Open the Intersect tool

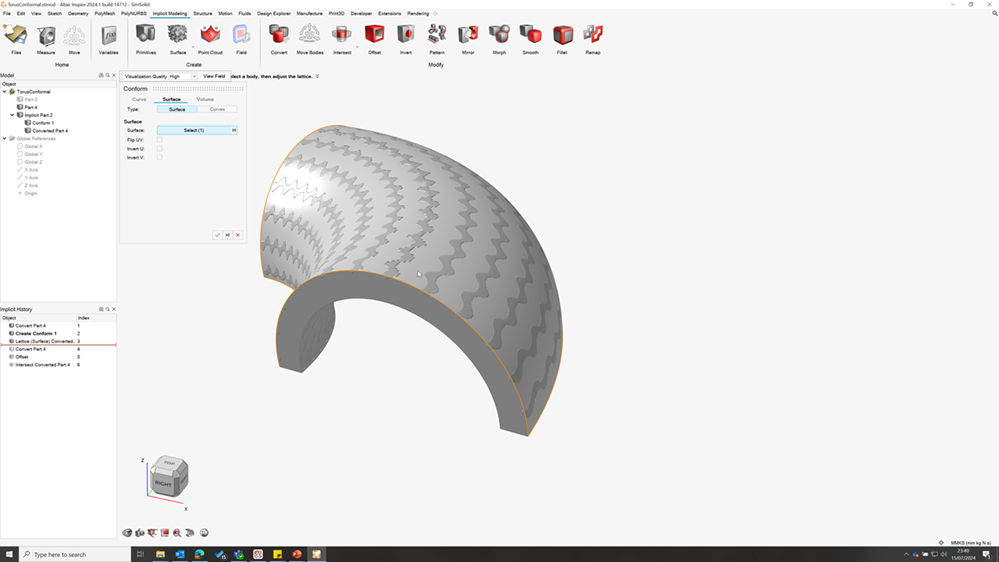[x=342, y=36]
